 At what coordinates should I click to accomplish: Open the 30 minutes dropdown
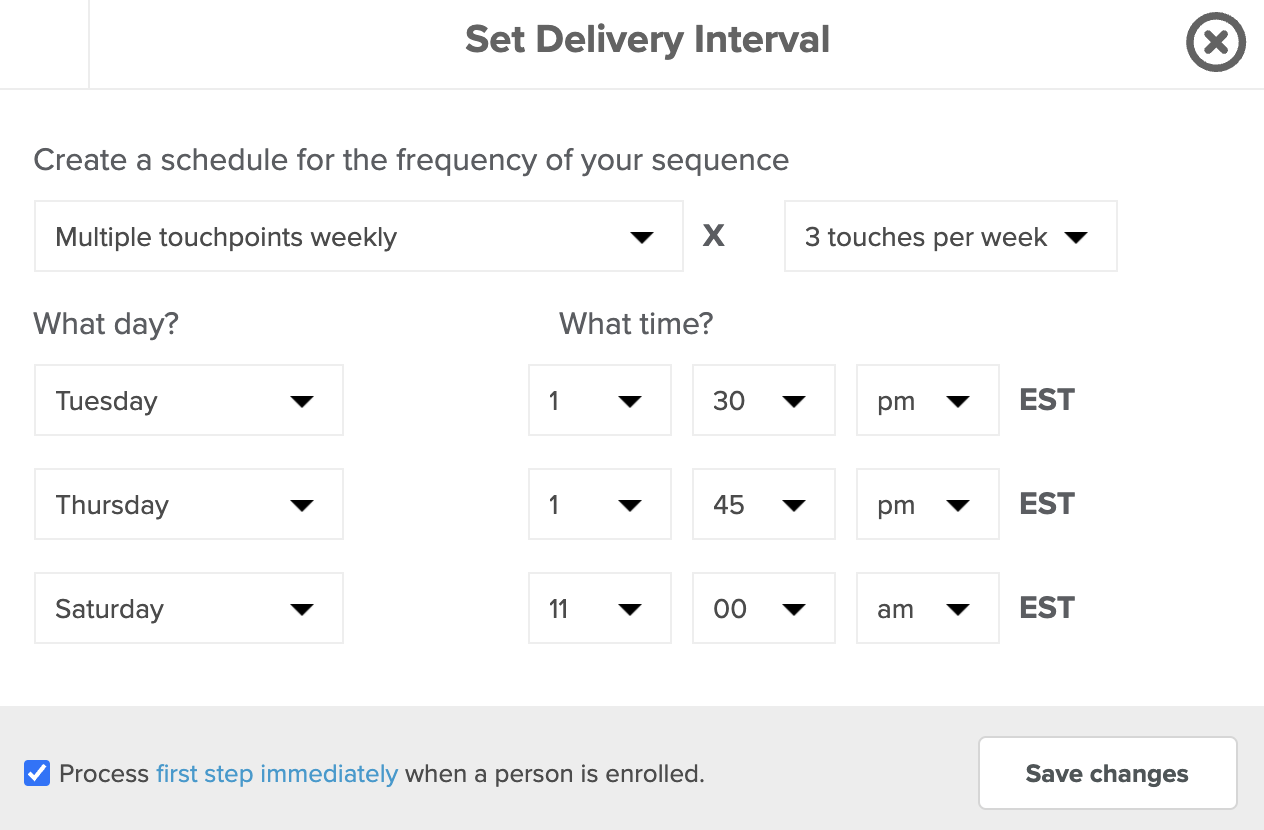[x=764, y=400]
